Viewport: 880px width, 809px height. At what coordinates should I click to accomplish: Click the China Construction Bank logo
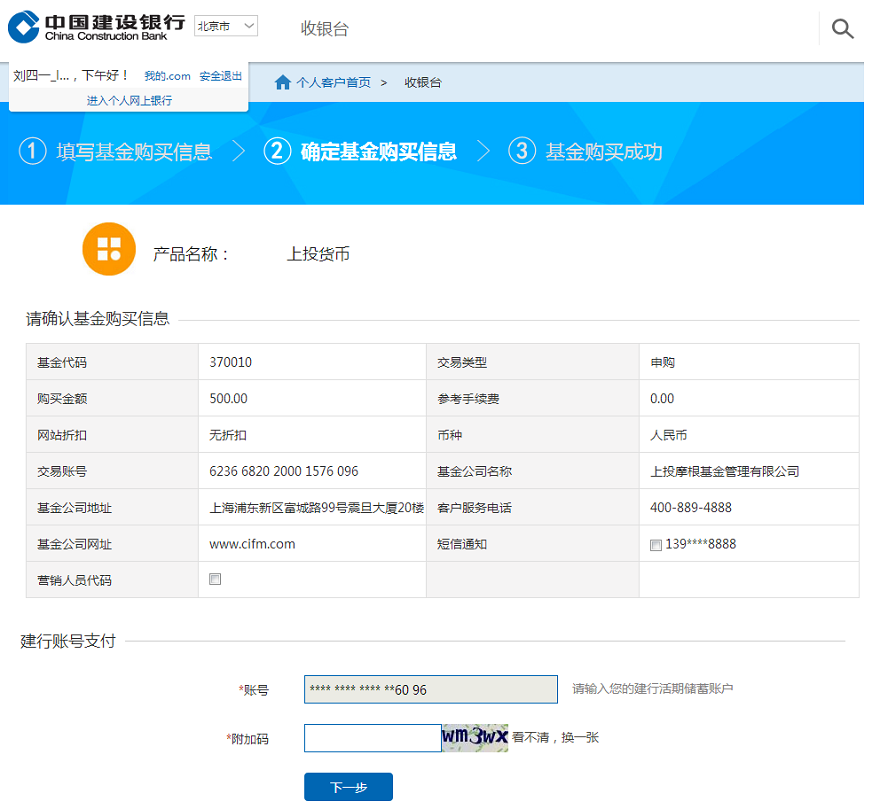click(96, 27)
